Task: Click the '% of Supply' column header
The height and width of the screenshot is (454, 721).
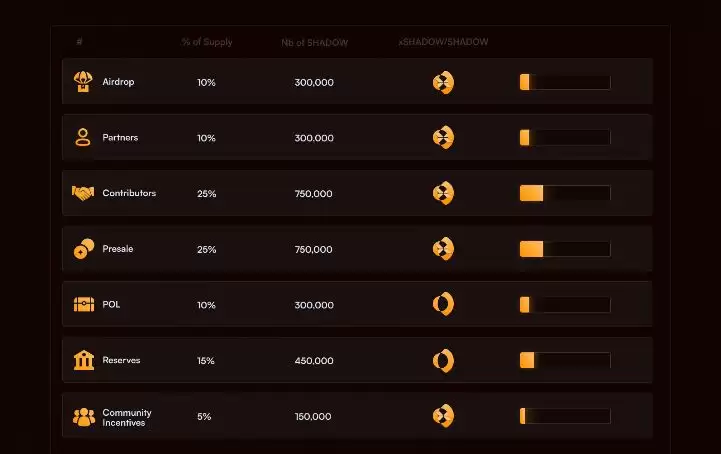Action: pos(205,42)
